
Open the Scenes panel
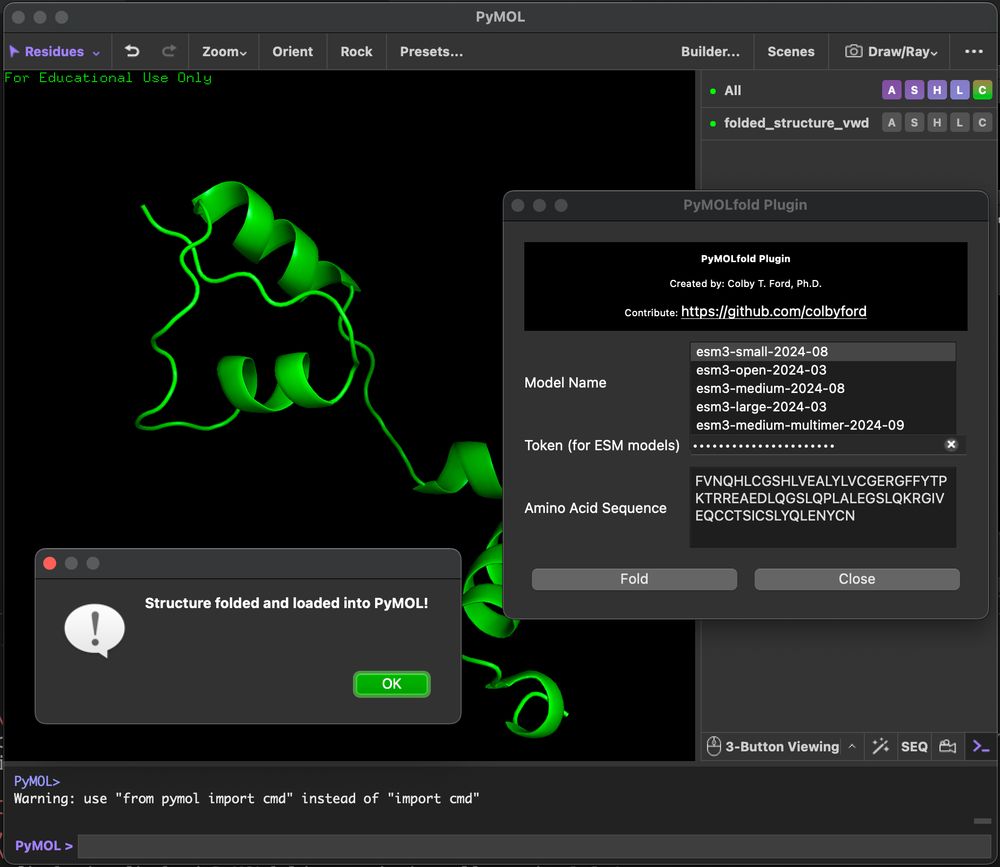(x=791, y=52)
